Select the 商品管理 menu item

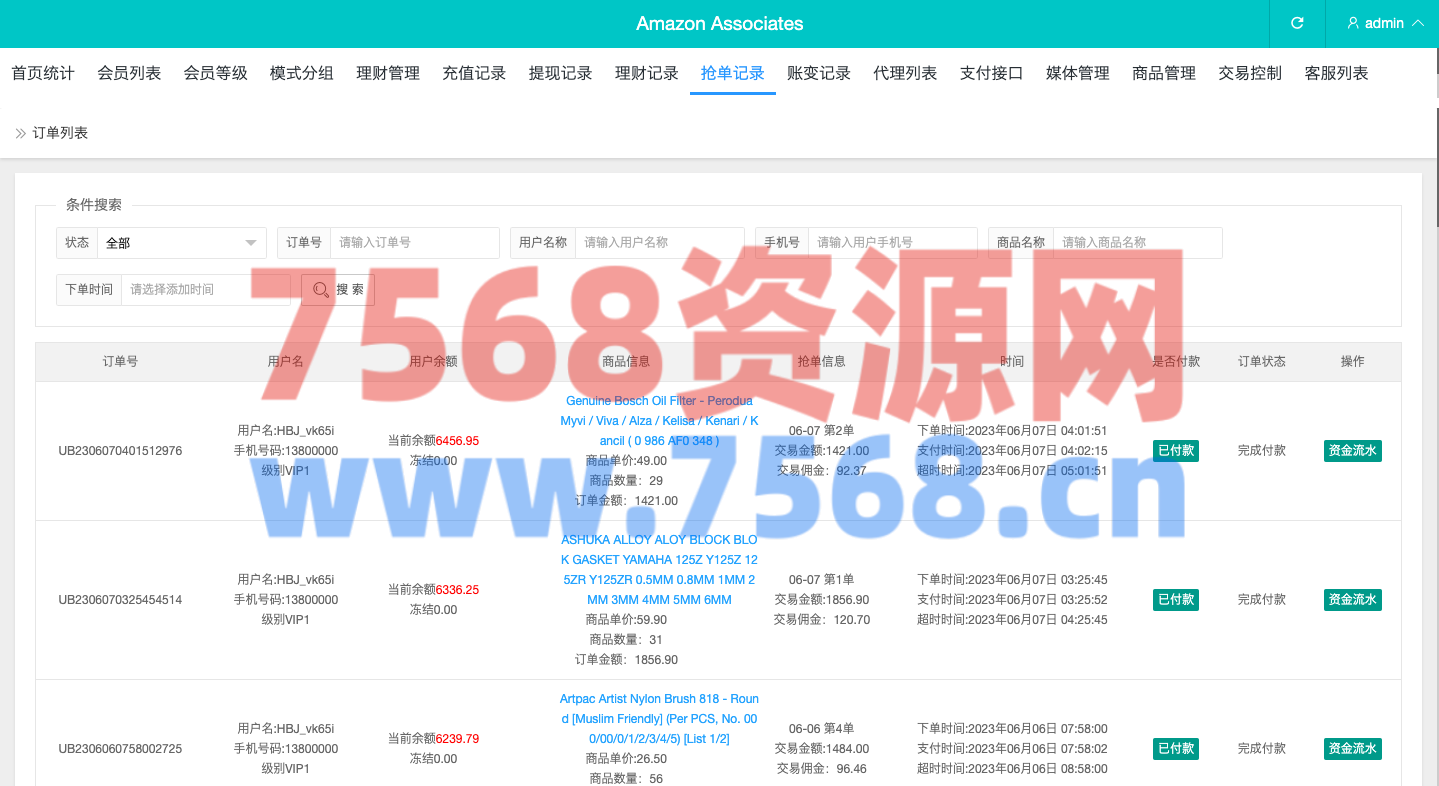click(x=1164, y=73)
